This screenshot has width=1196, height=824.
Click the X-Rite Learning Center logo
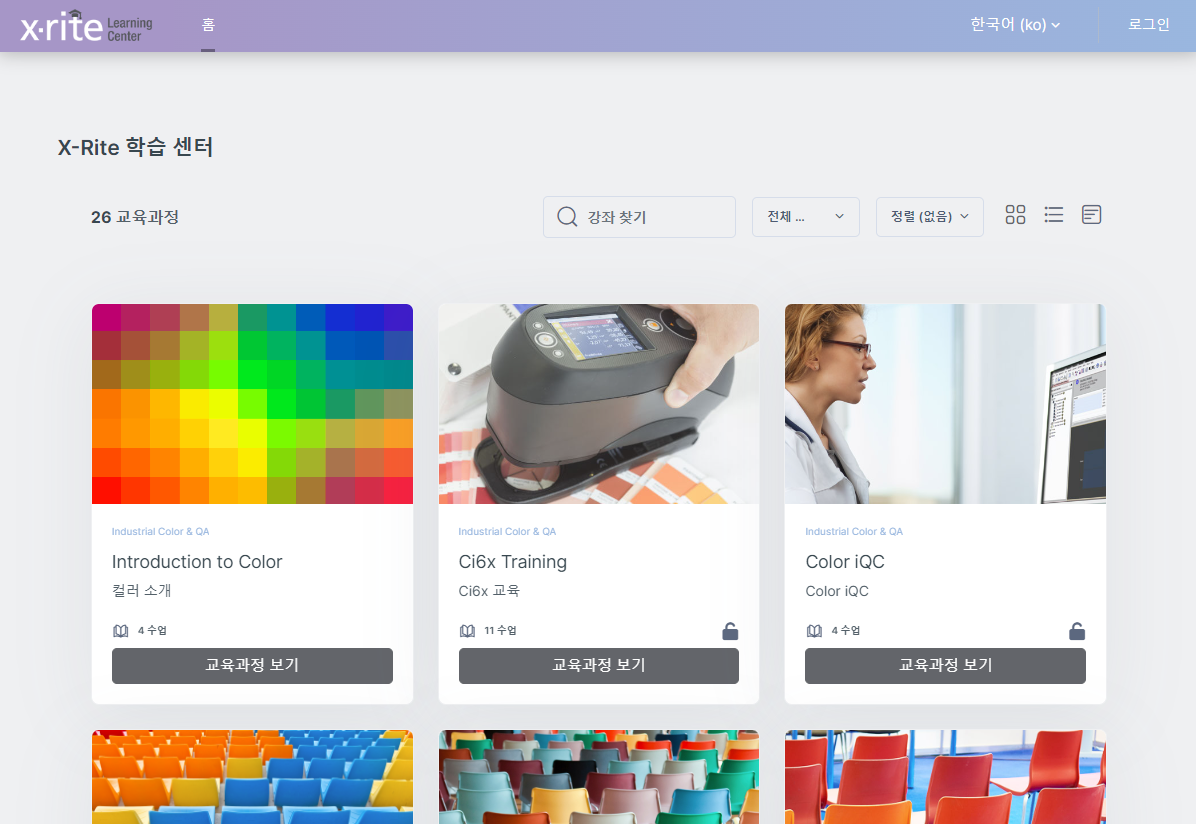tap(86, 27)
